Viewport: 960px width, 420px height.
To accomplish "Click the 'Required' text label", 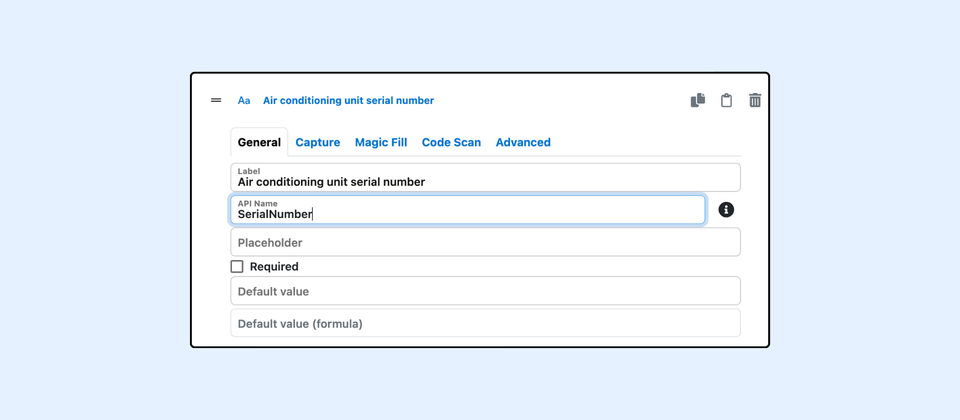I will [x=274, y=267].
